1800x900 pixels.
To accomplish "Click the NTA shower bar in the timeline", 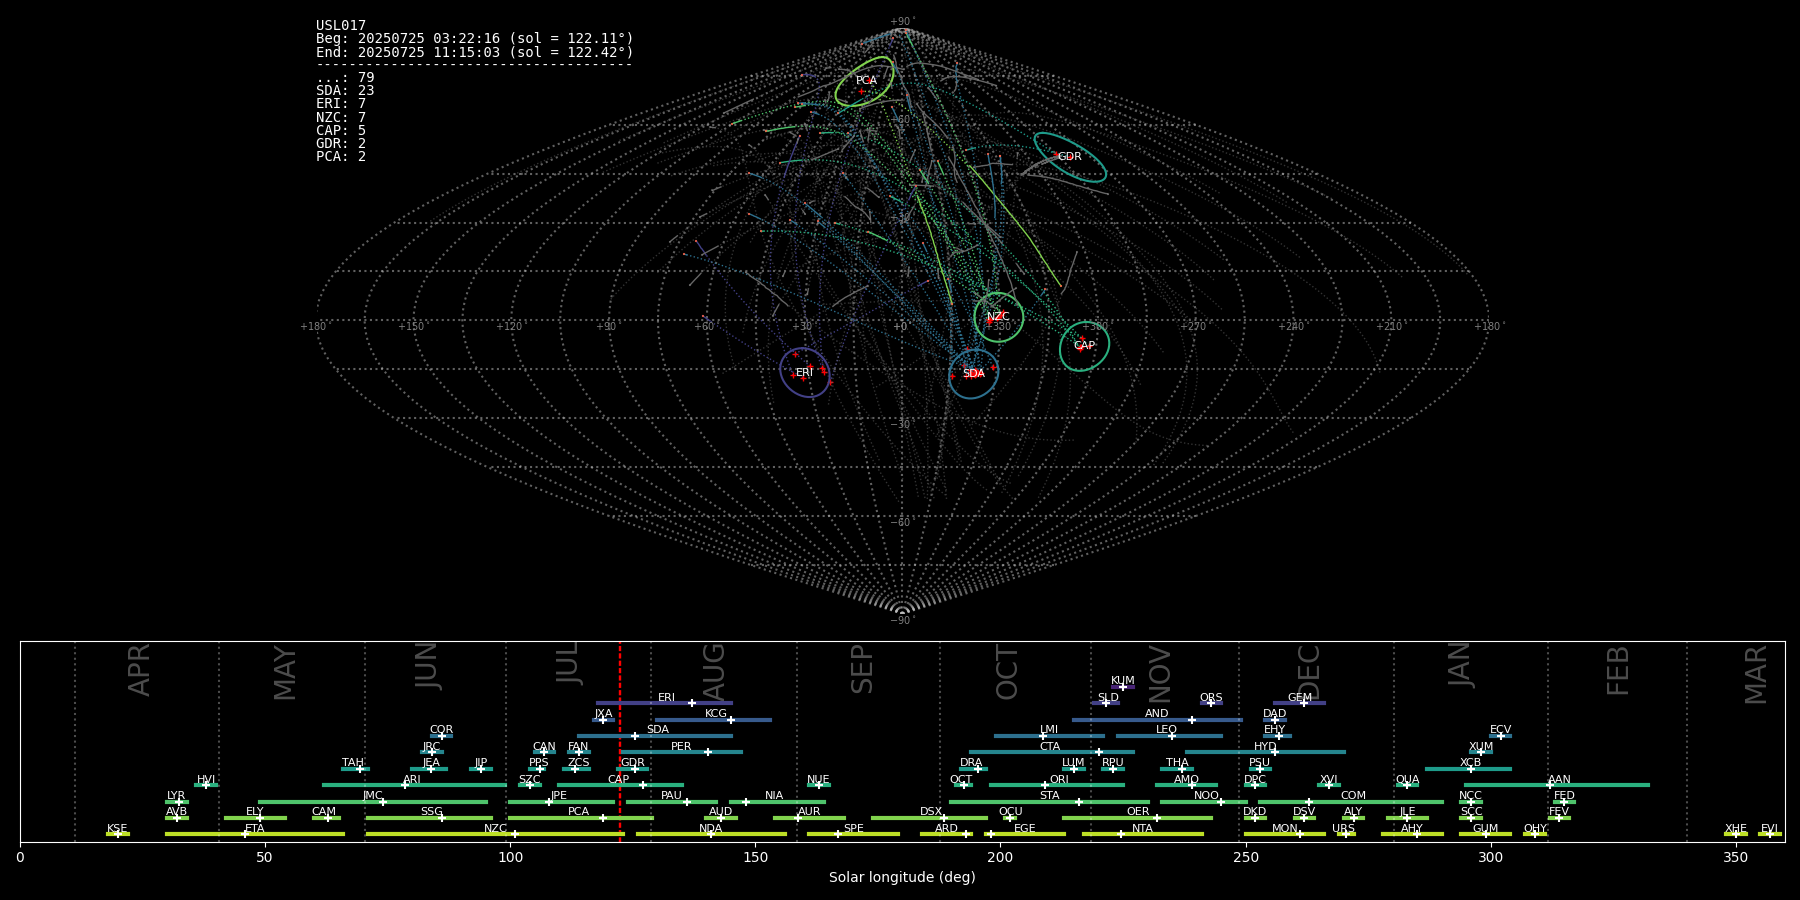I will pyautogui.click(x=1142, y=834).
